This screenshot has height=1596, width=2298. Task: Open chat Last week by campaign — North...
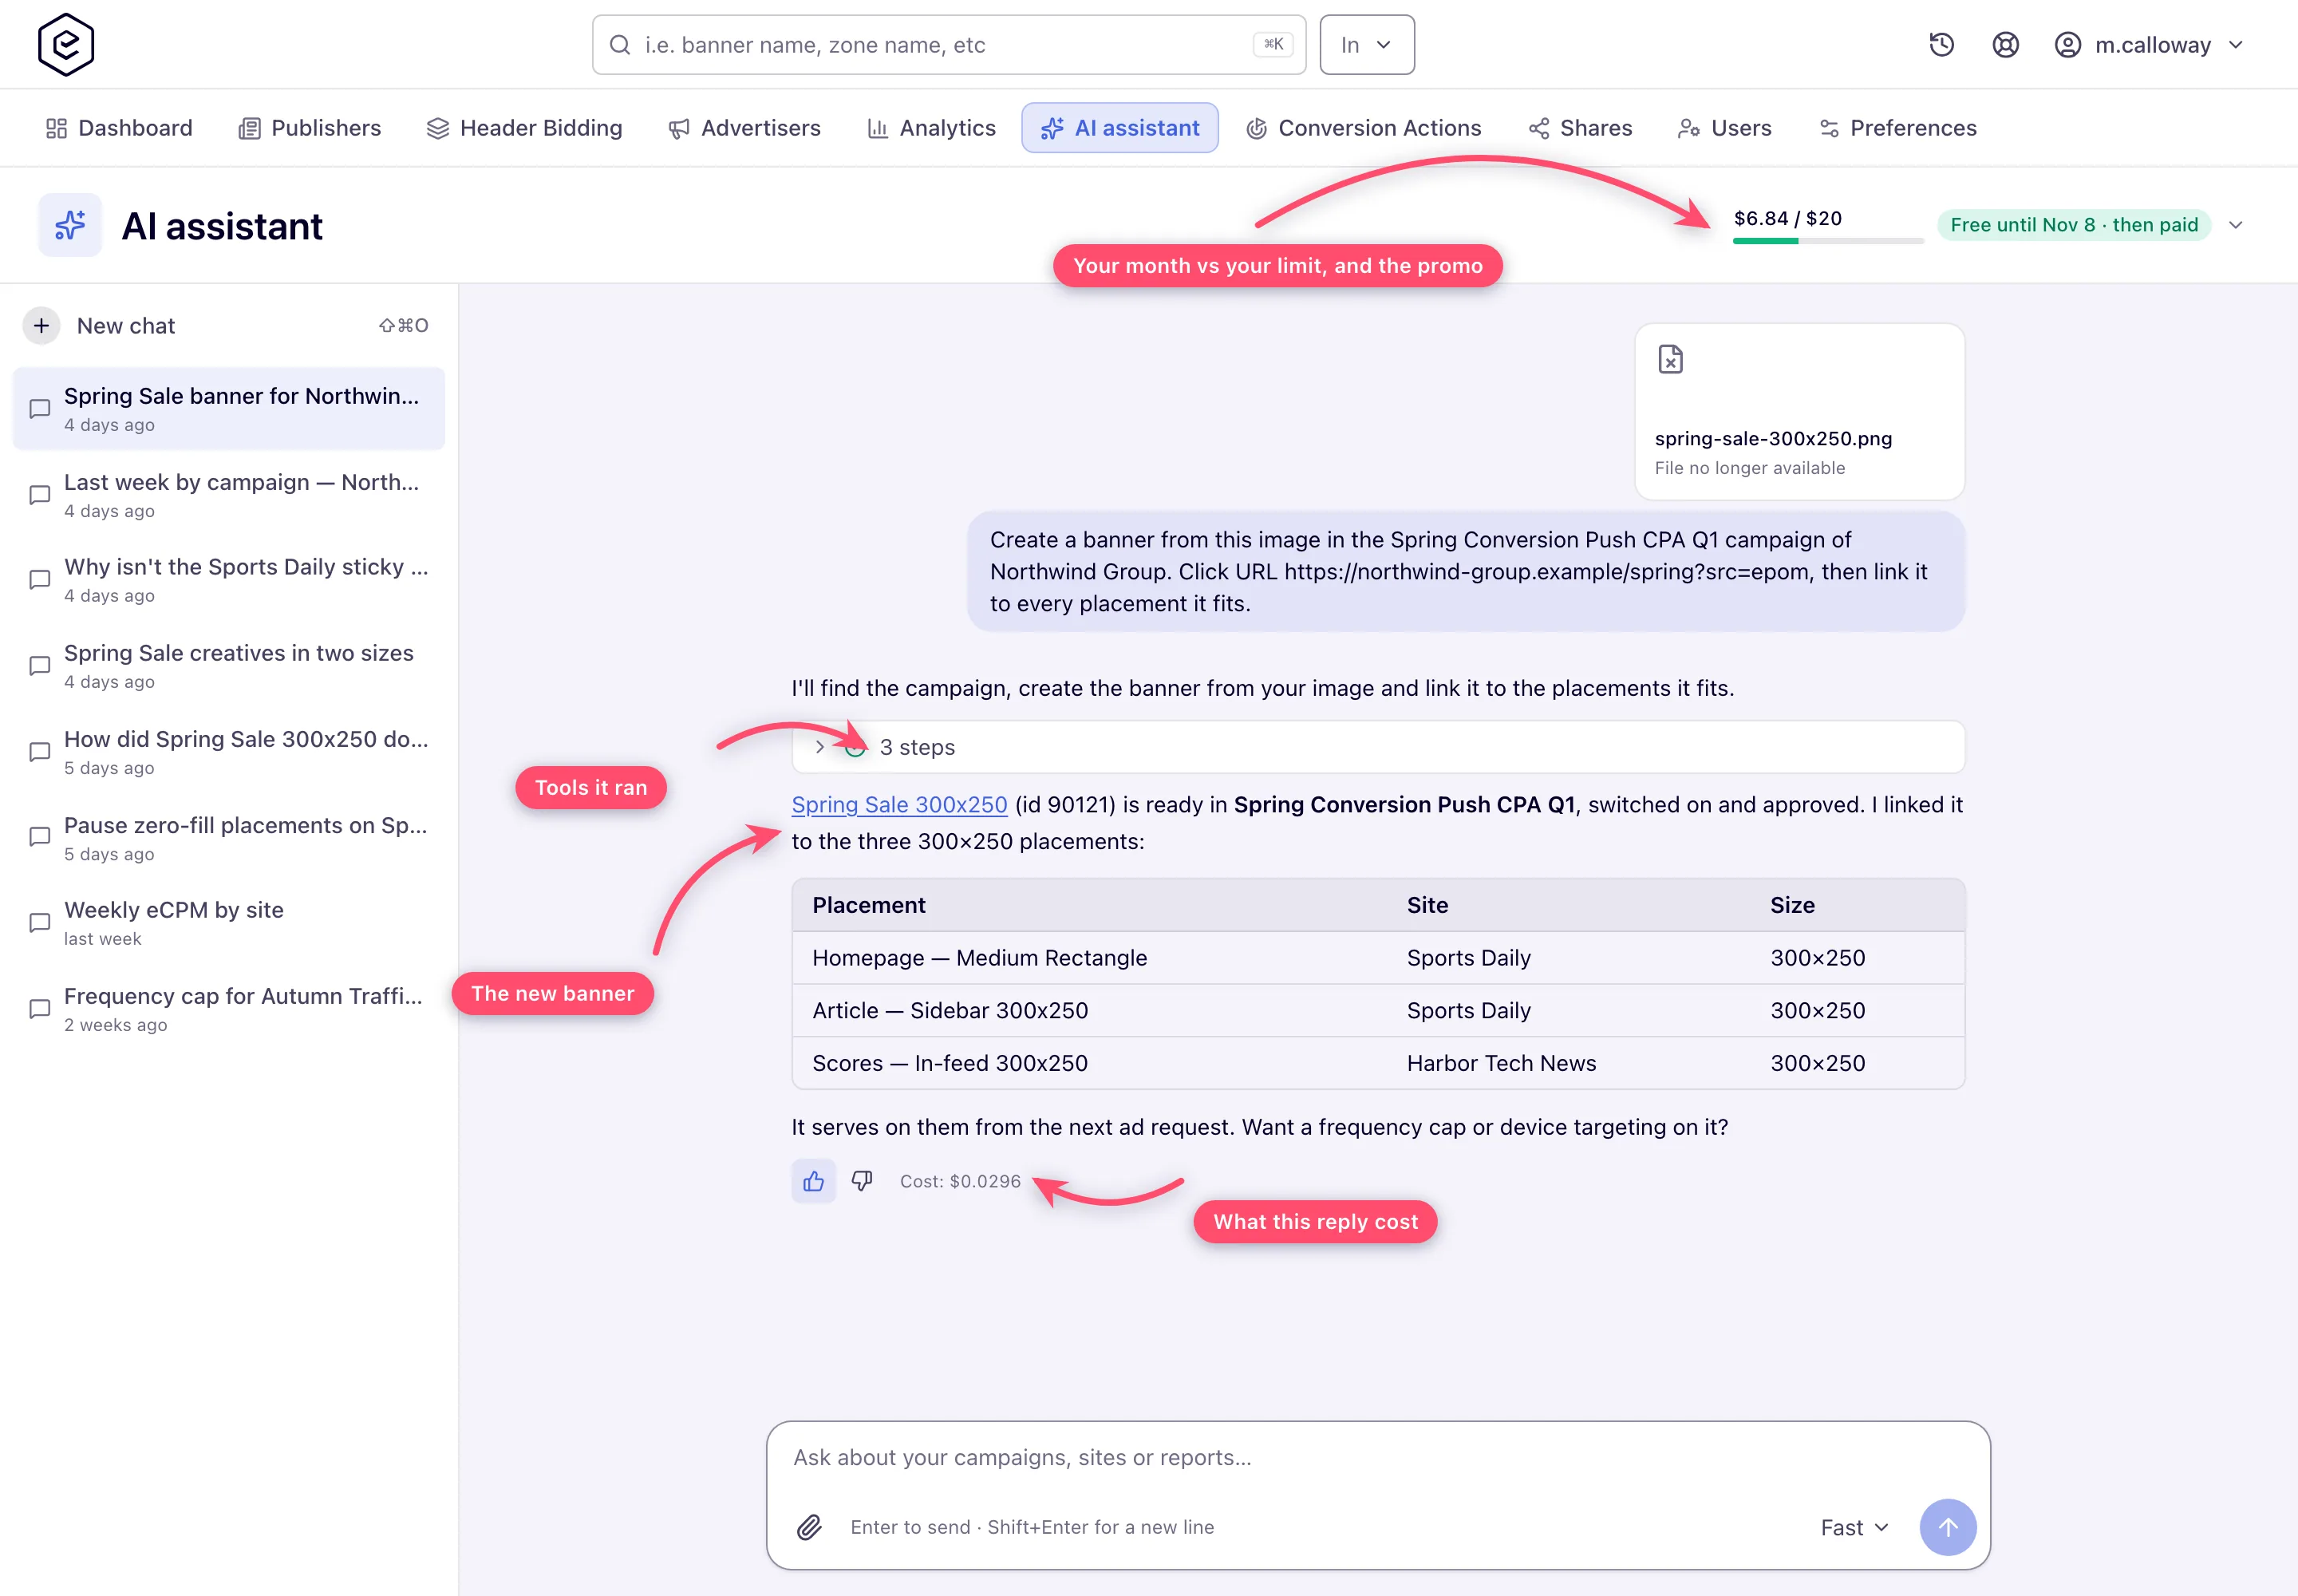[228, 495]
